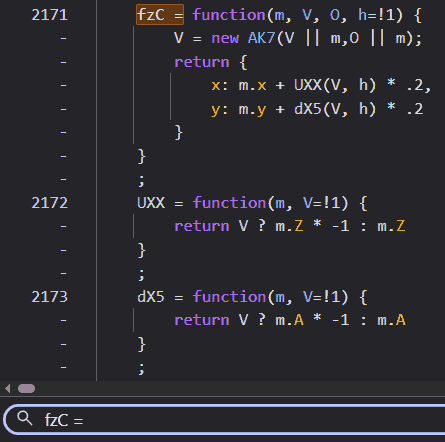Click 'return' keyword before opening brace

click(202, 62)
